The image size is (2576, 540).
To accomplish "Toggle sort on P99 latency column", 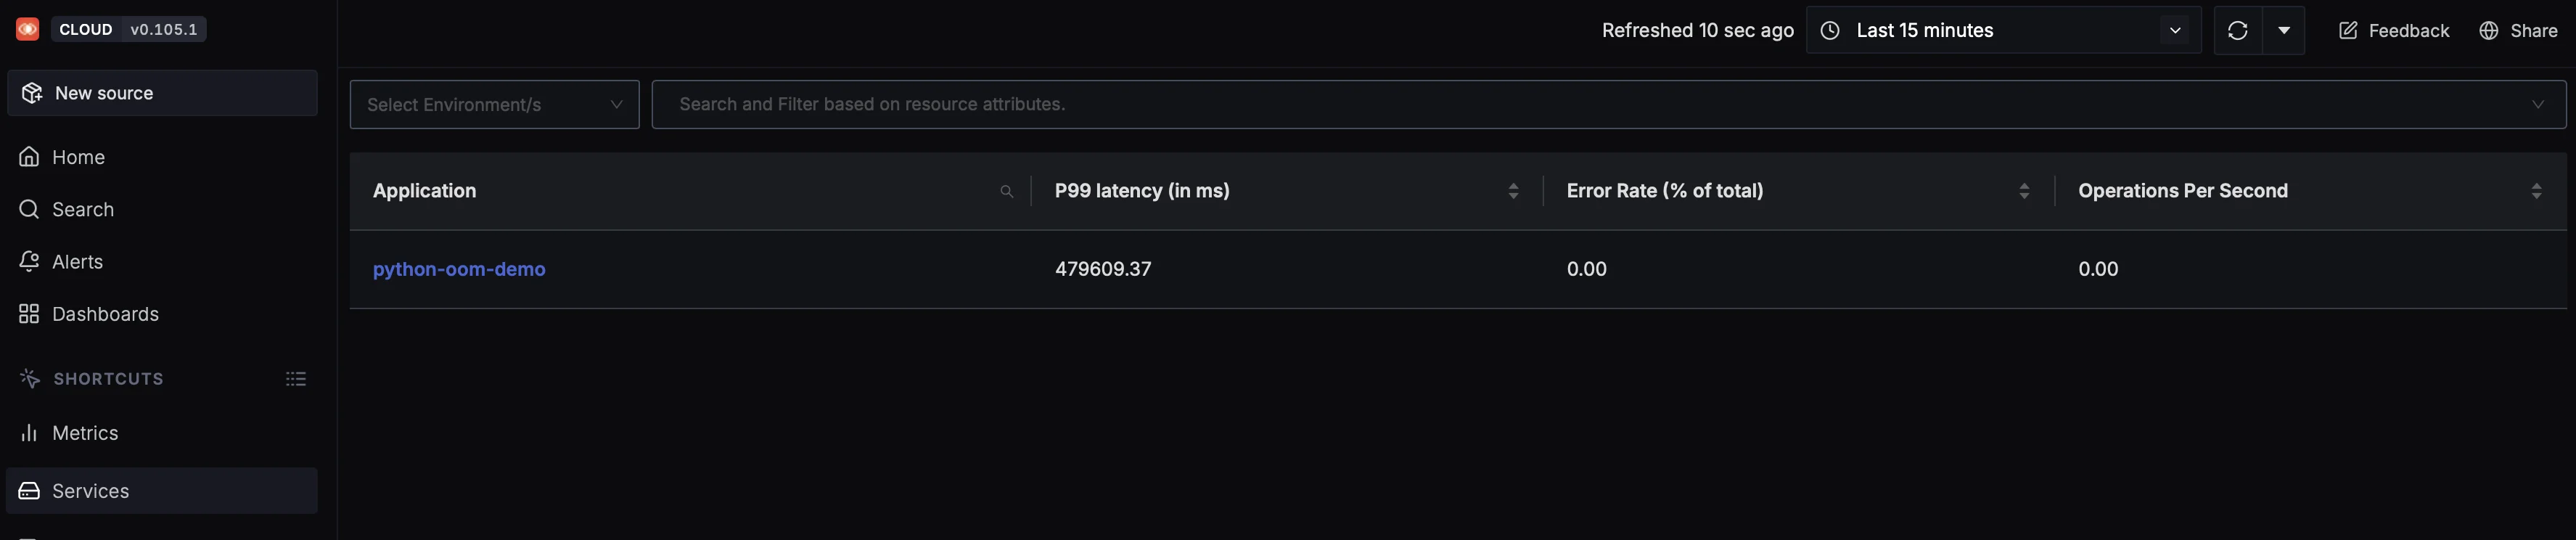I will pos(1513,190).
